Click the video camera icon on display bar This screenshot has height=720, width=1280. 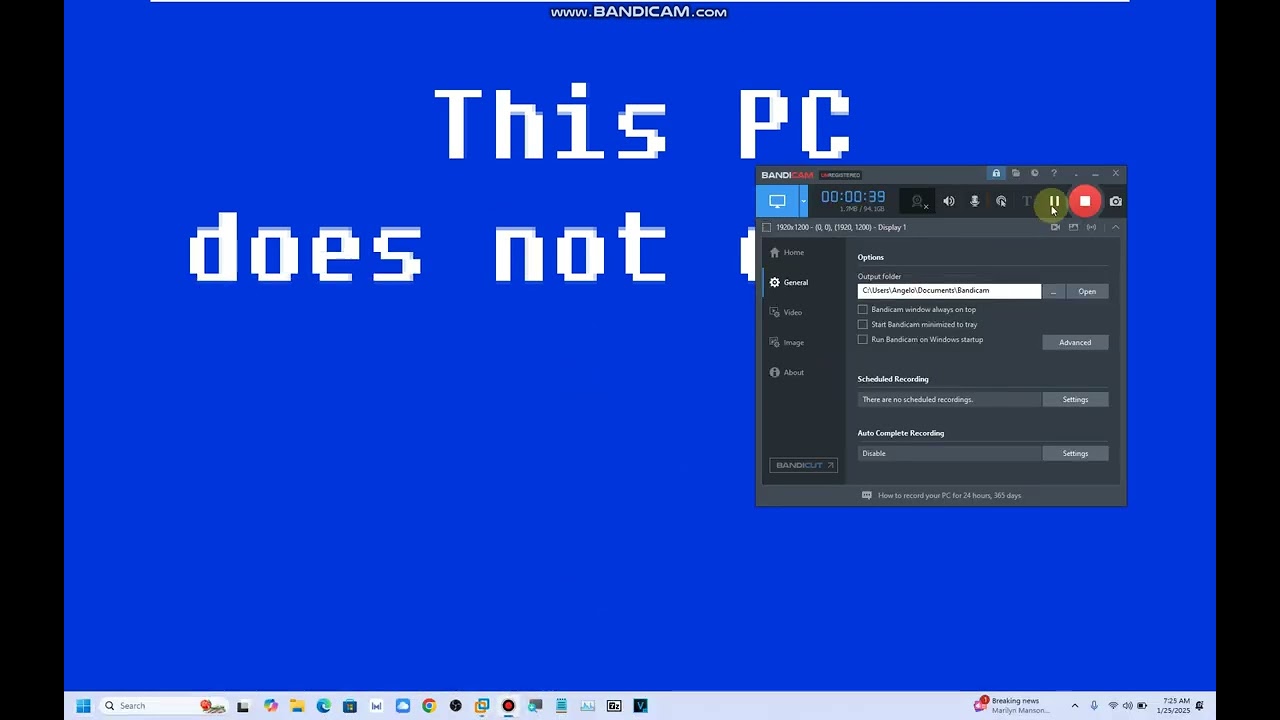tap(1055, 227)
